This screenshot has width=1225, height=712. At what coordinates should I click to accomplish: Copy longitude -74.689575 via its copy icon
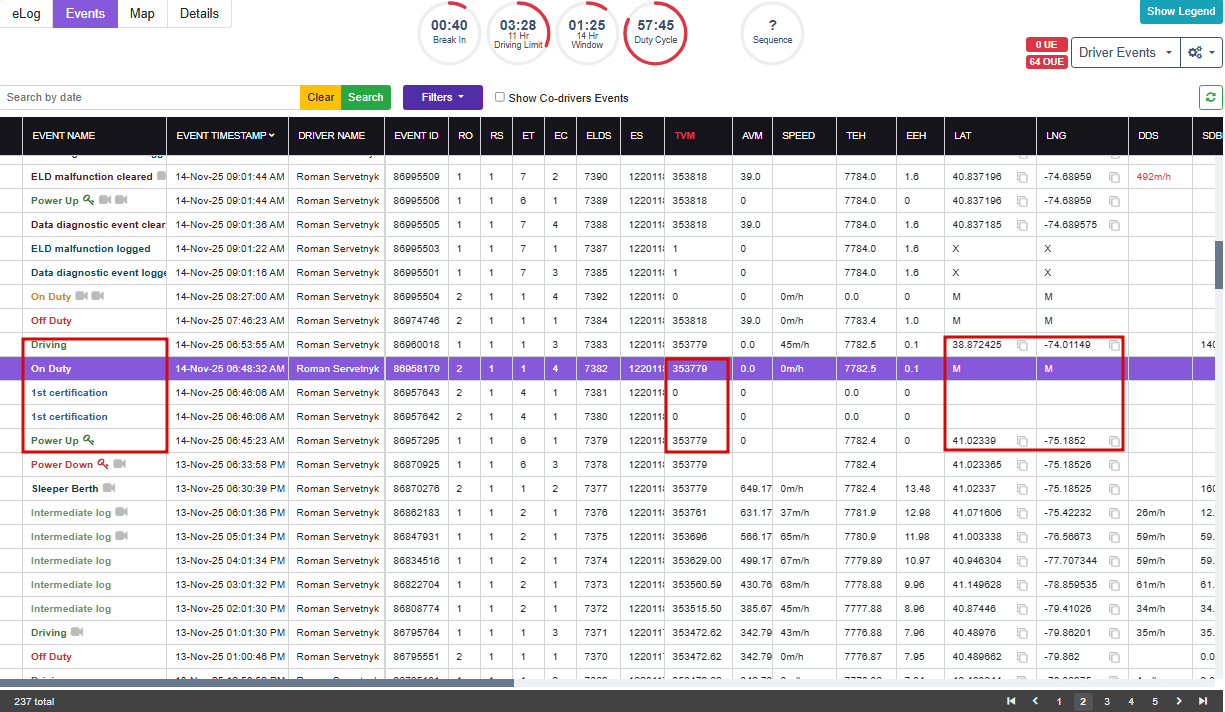[1114, 225]
